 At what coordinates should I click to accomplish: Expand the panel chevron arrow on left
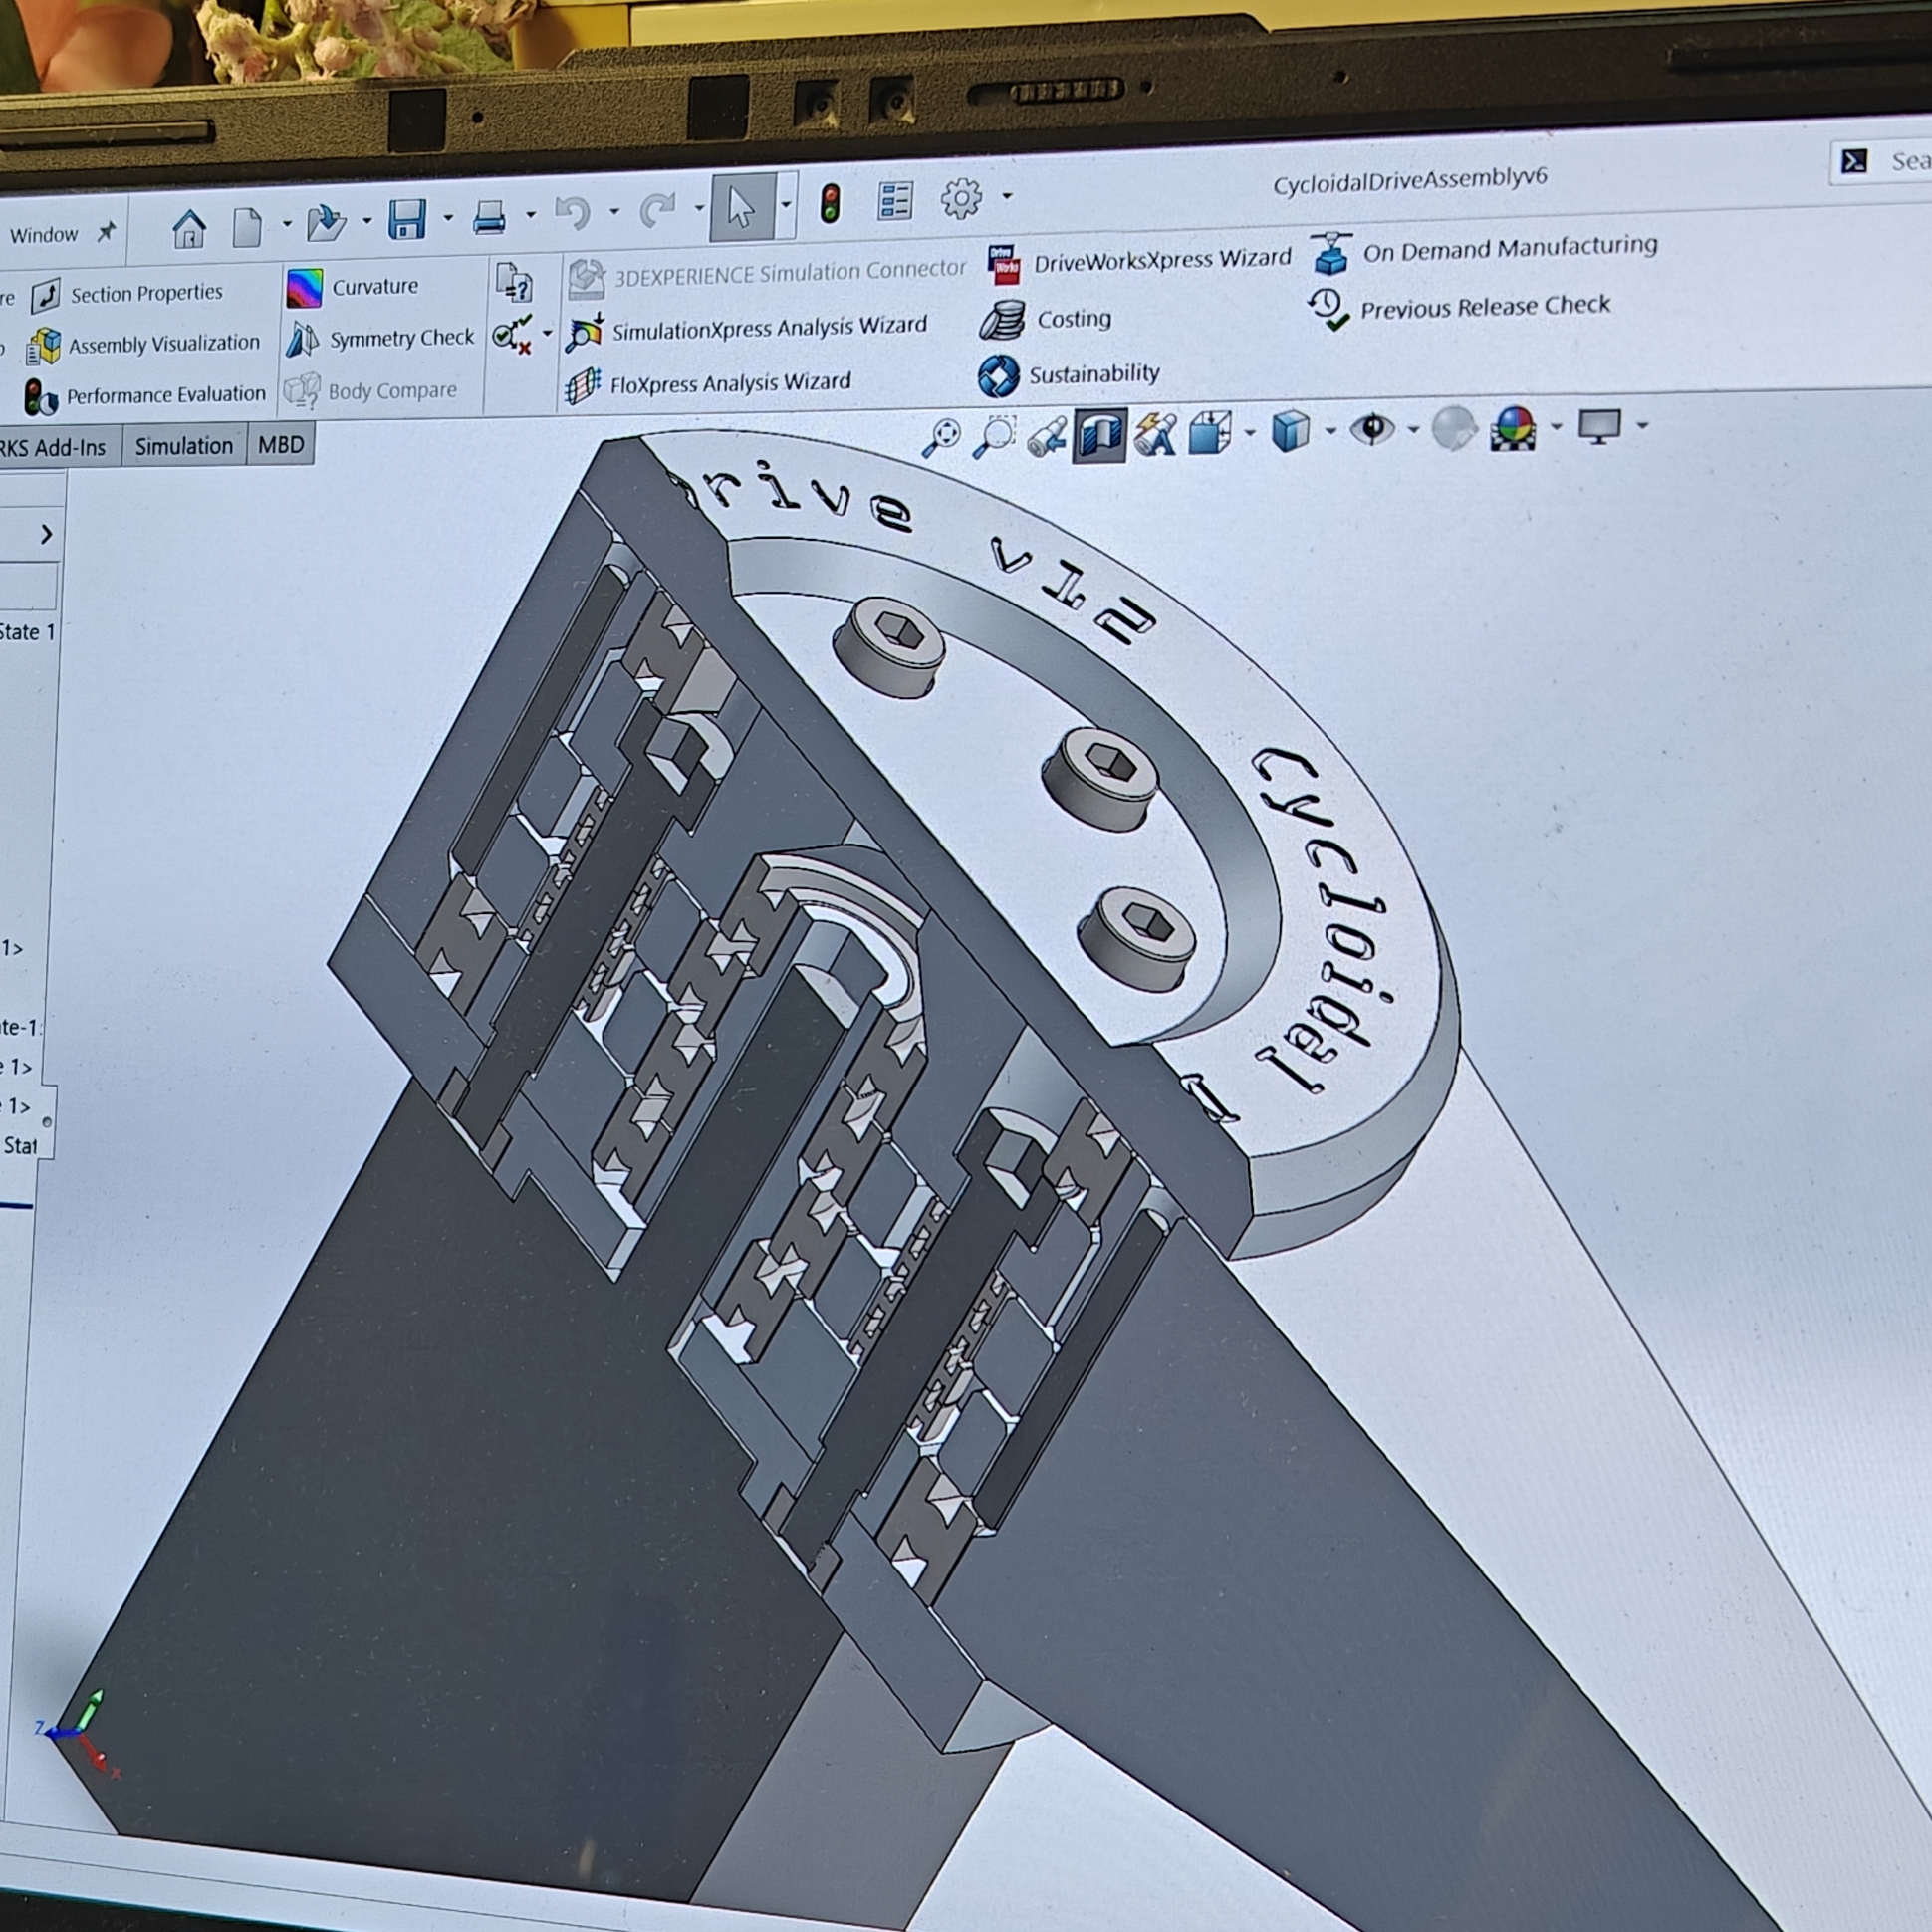tap(46, 535)
